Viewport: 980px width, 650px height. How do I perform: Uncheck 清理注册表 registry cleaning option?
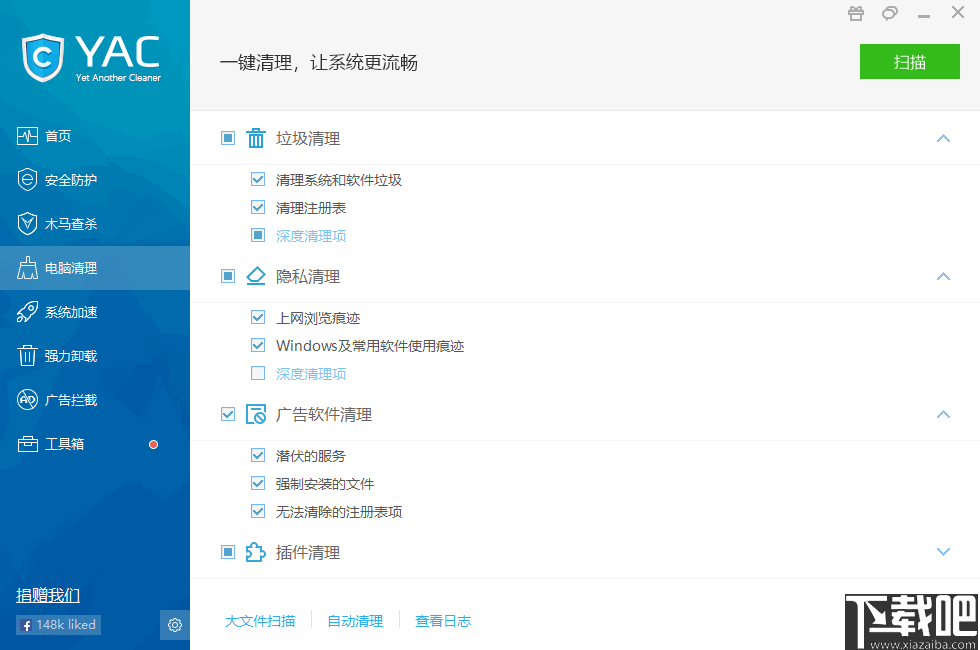[258, 207]
